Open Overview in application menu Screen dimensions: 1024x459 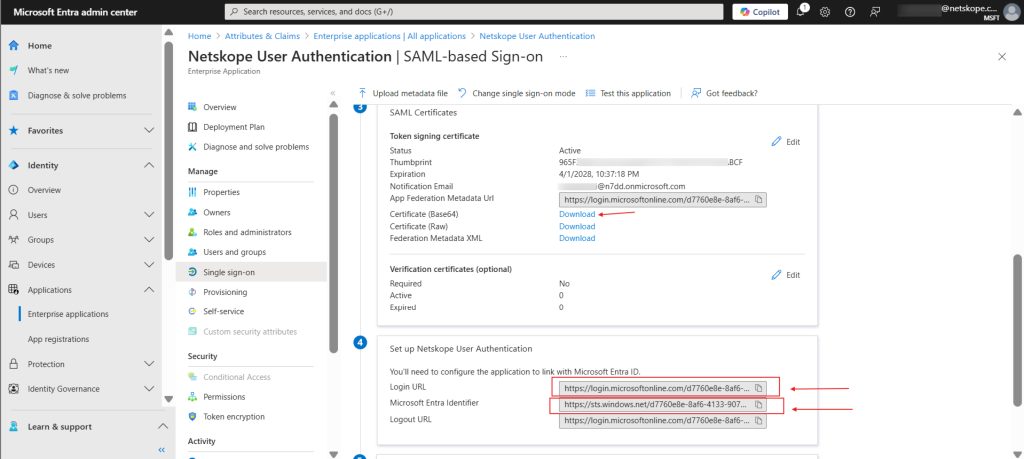click(219, 107)
